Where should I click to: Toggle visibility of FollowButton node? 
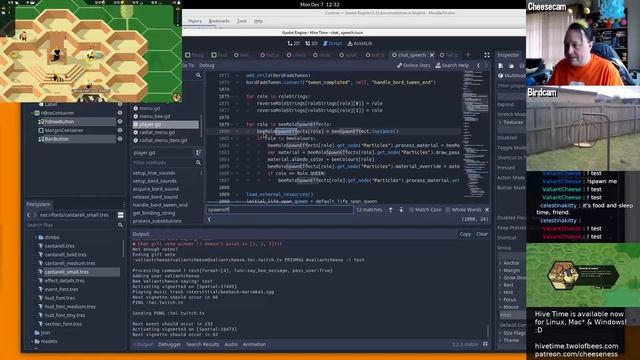[120, 122]
